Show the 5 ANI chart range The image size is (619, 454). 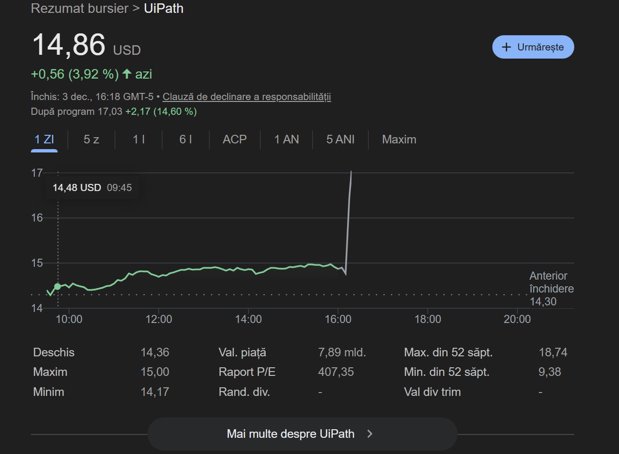340,140
